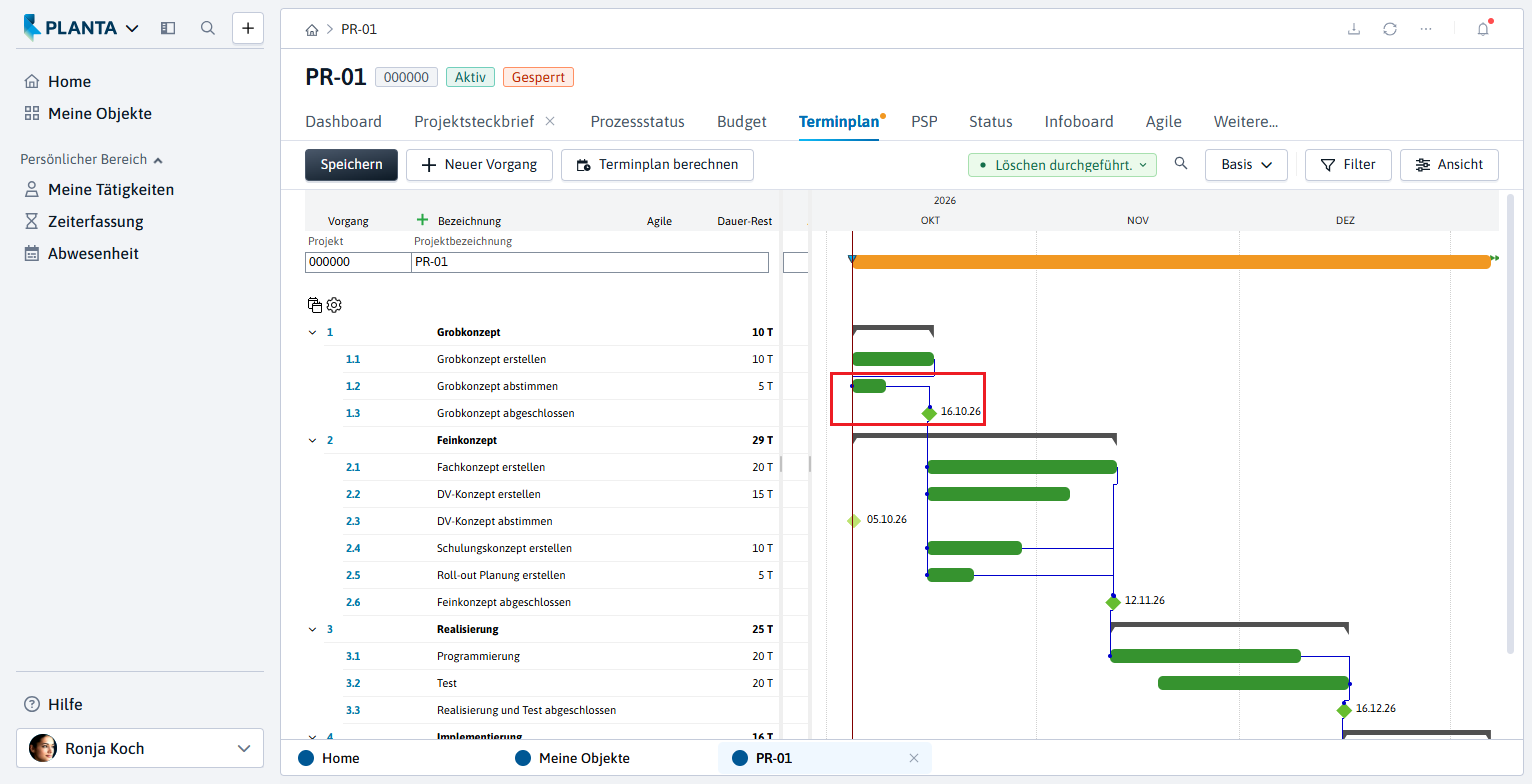
Task: Open the Ansicht button
Action: coord(1449,164)
